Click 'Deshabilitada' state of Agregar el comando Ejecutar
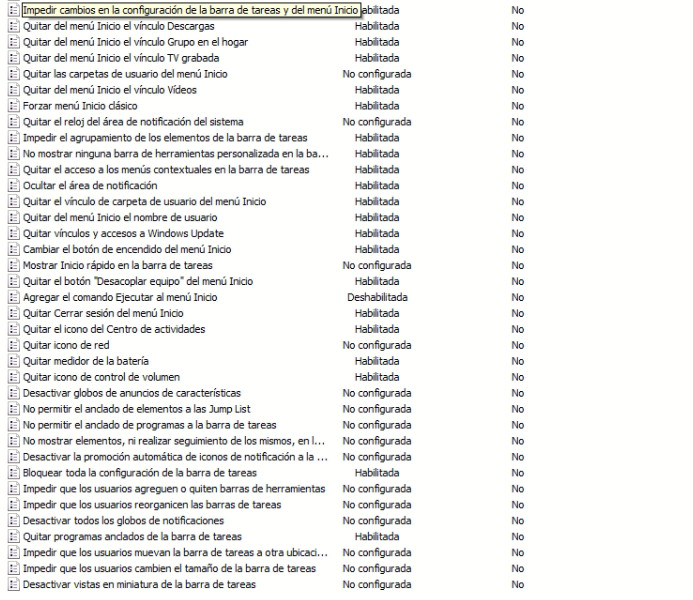Image resolution: width=693 pixels, height=600 pixels. coord(377,297)
